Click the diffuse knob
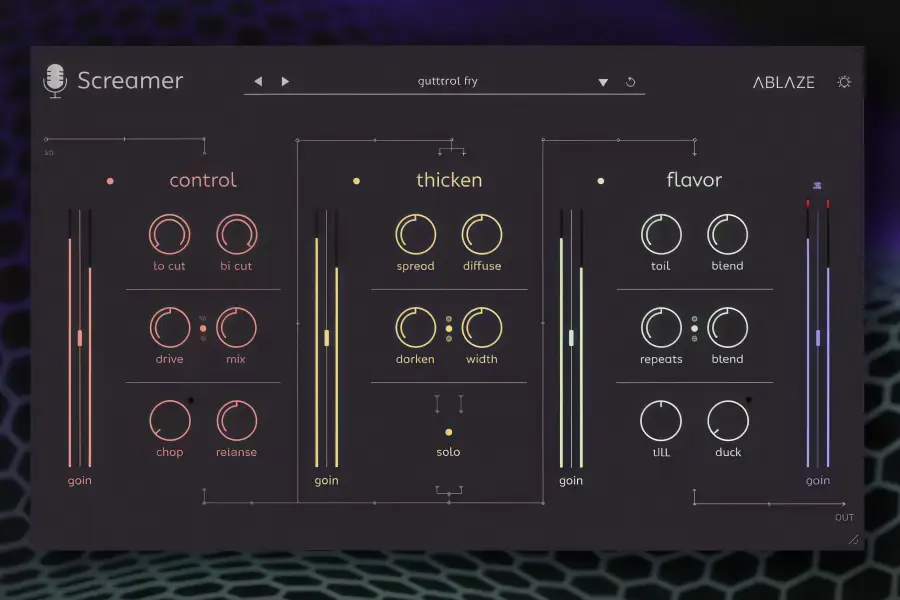This screenshot has height=600, width=900. pyautogui.click(x=482, y=234)
